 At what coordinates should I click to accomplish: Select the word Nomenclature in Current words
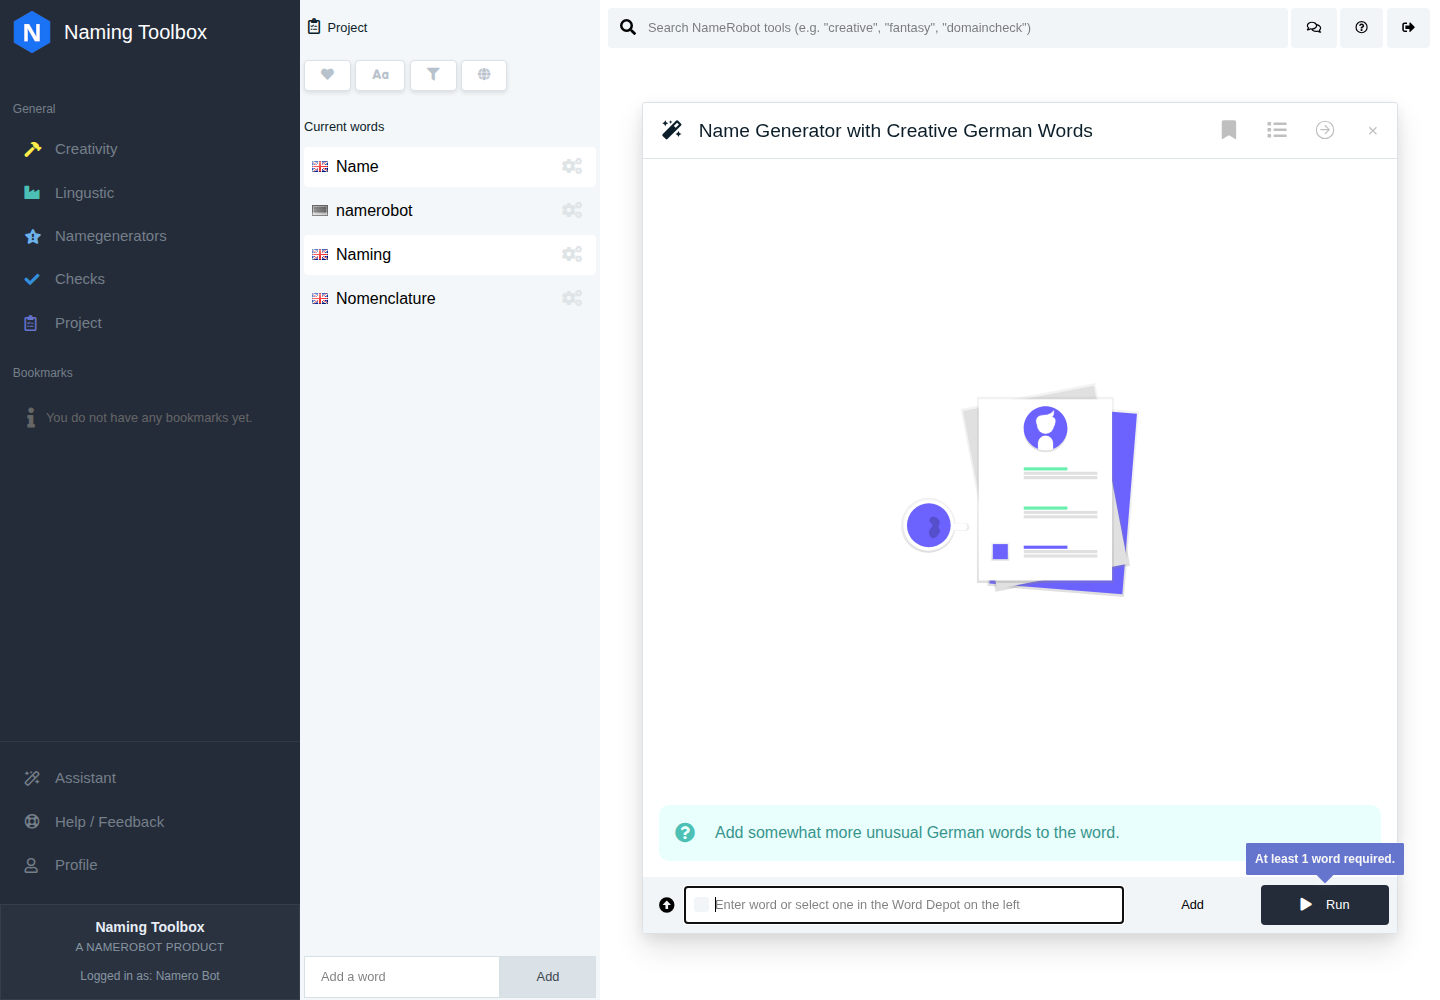tap(385, 299)
